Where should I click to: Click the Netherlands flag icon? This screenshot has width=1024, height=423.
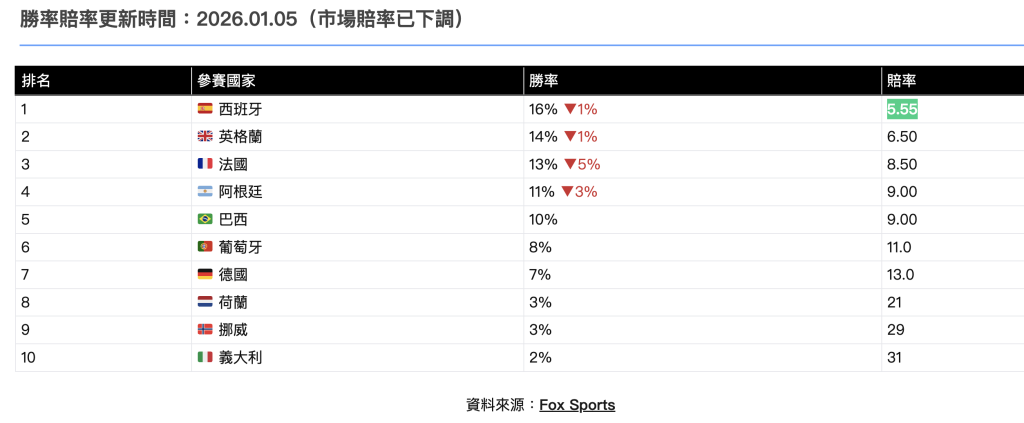pyautogui.click(x=205, y=302)
